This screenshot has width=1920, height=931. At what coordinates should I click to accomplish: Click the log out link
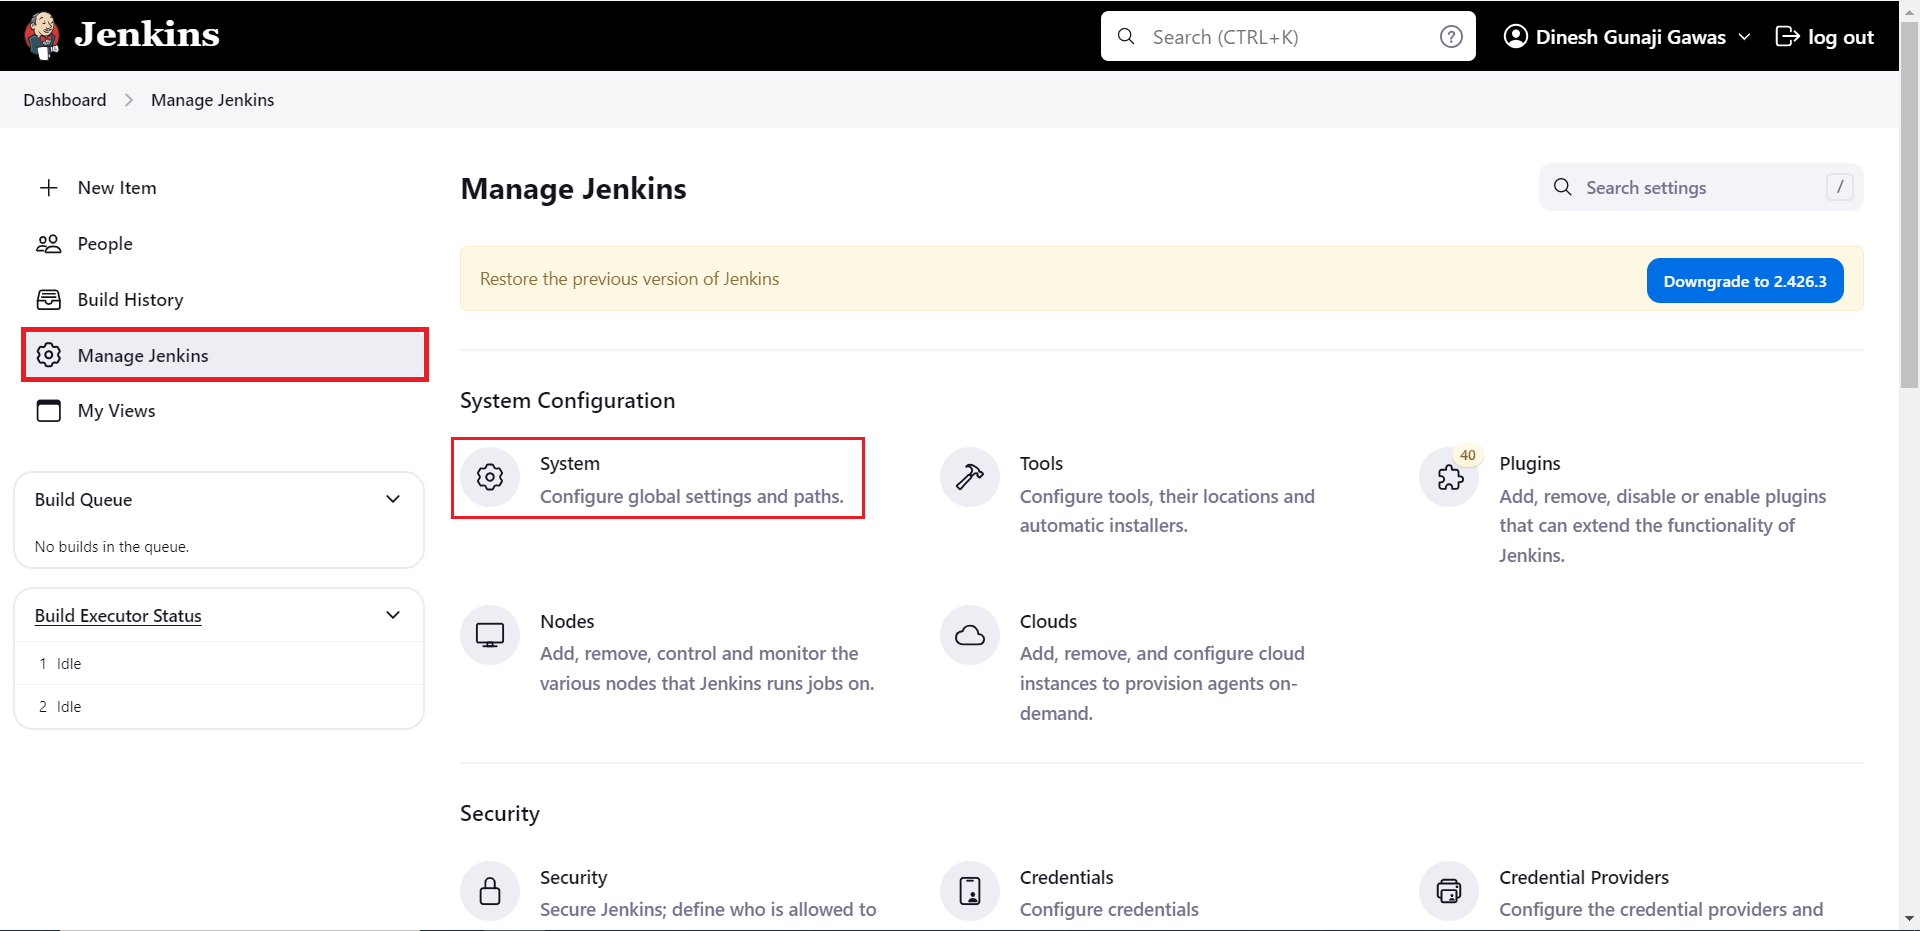click(1824, 37)
